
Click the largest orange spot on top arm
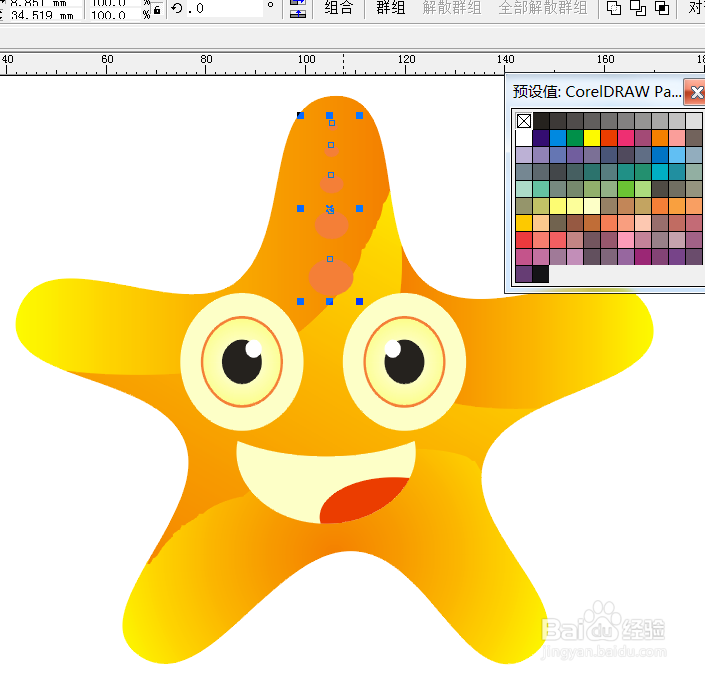click(330, 277)
